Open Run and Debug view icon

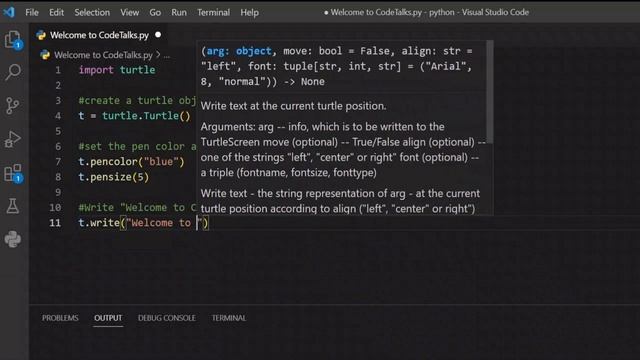point(13,139)
